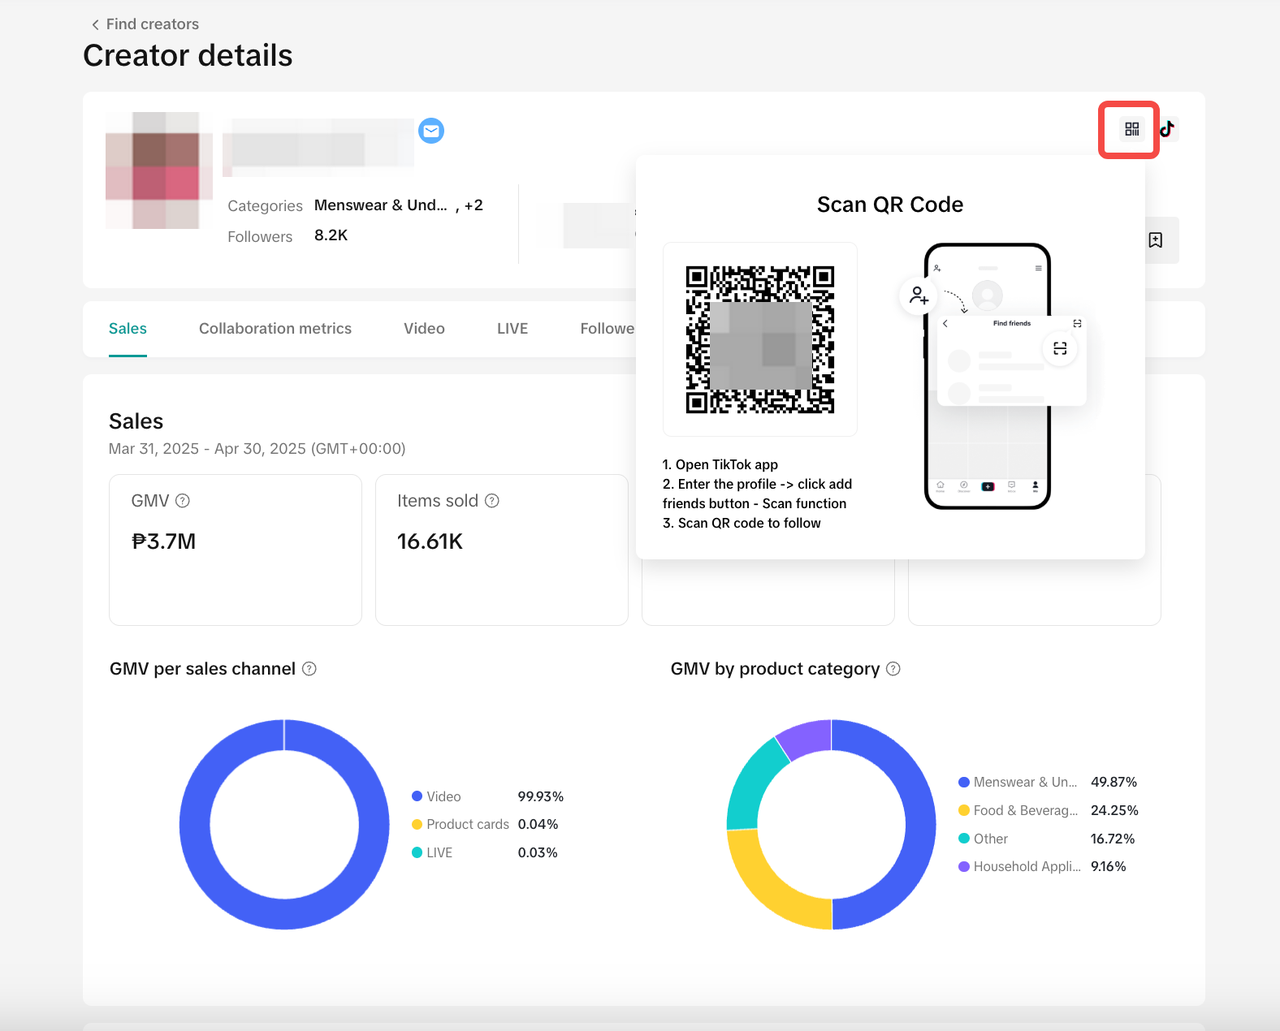Open the Video tab
Viewport: 1280px width, 1031px height.
click(x=424, y=329)
